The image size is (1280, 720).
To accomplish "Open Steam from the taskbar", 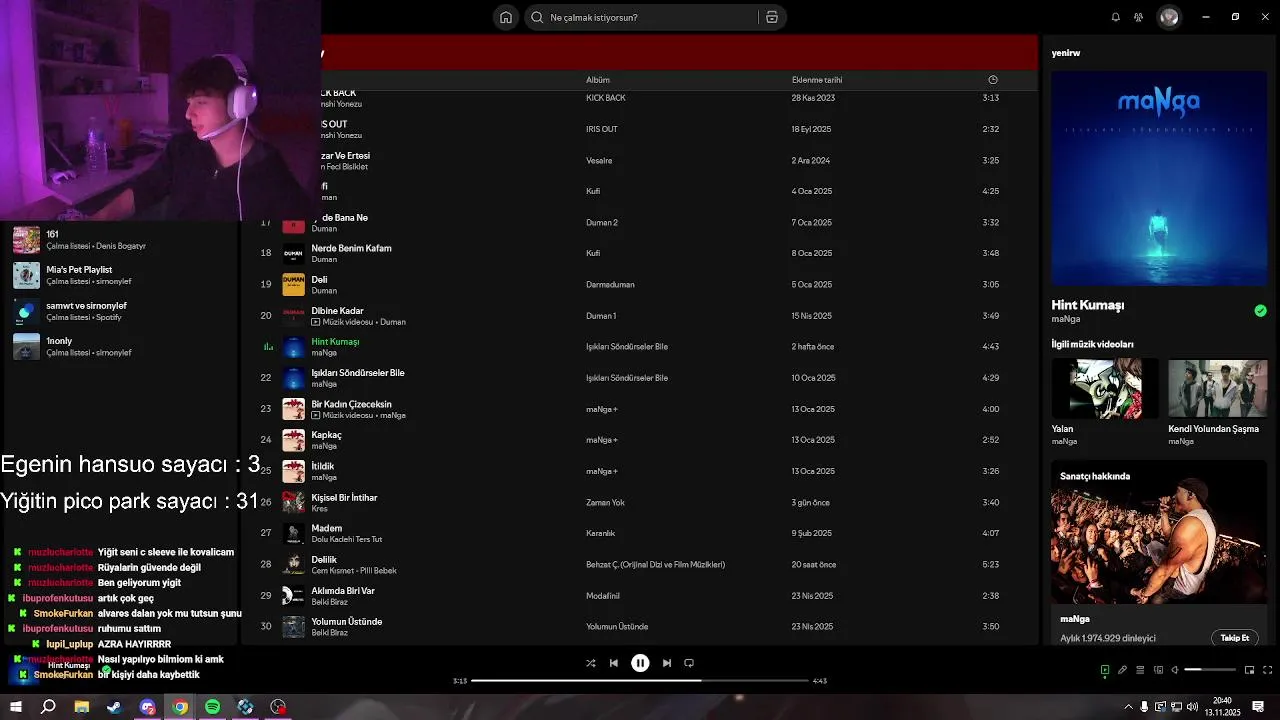I will click(x=114, y=707).
